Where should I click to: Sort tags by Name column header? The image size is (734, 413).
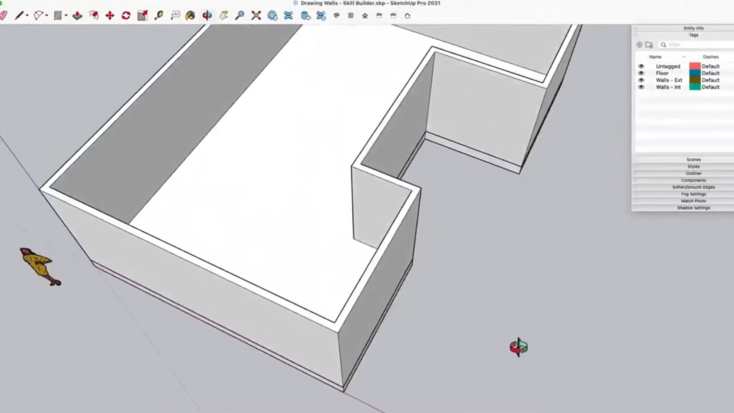(655, 57)
